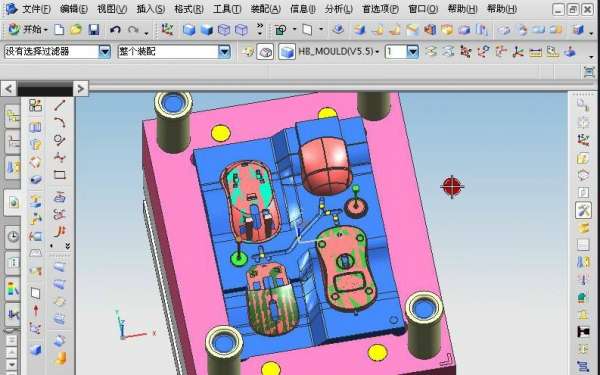This screenshot has width=600, height=375.
Task: Open the 文件(F) menu
Action: point(36,9)
